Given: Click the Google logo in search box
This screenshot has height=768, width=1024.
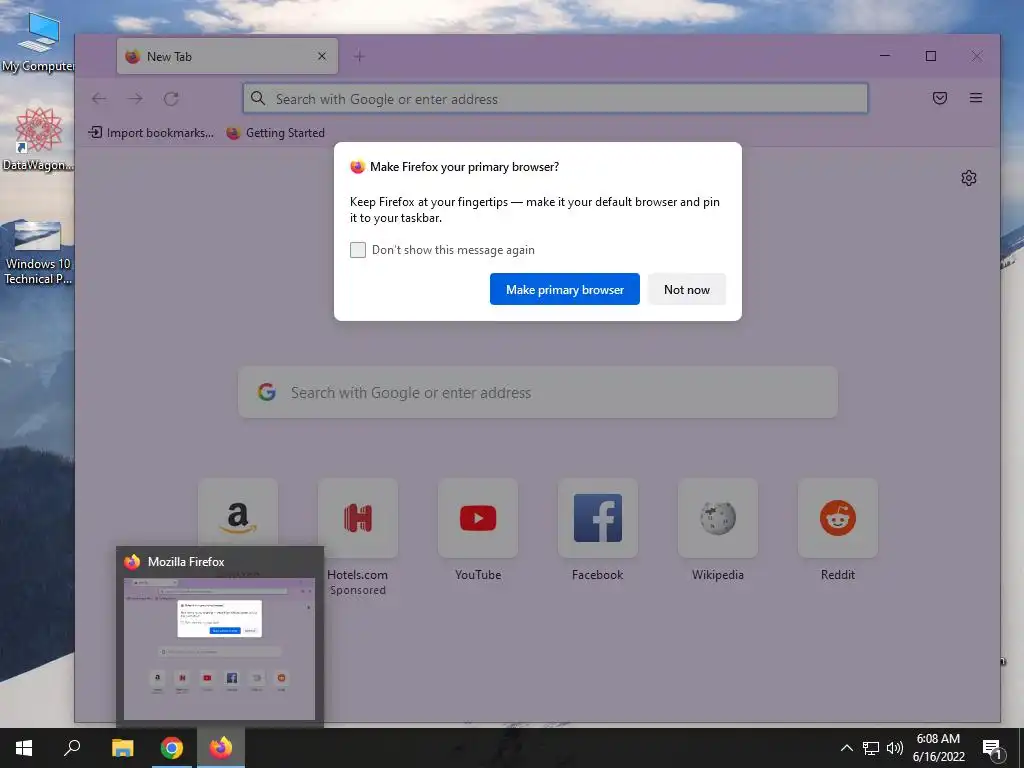Looking at the screenshot, I should click(x=266, y=392).
